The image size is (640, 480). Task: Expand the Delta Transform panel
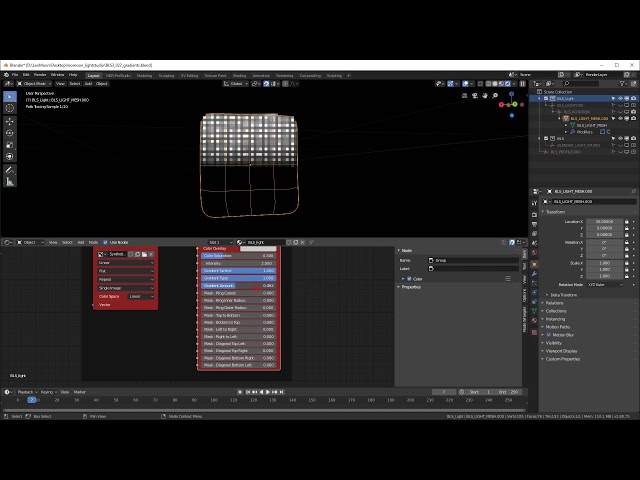pyautogui.click(x=564, y=295)
